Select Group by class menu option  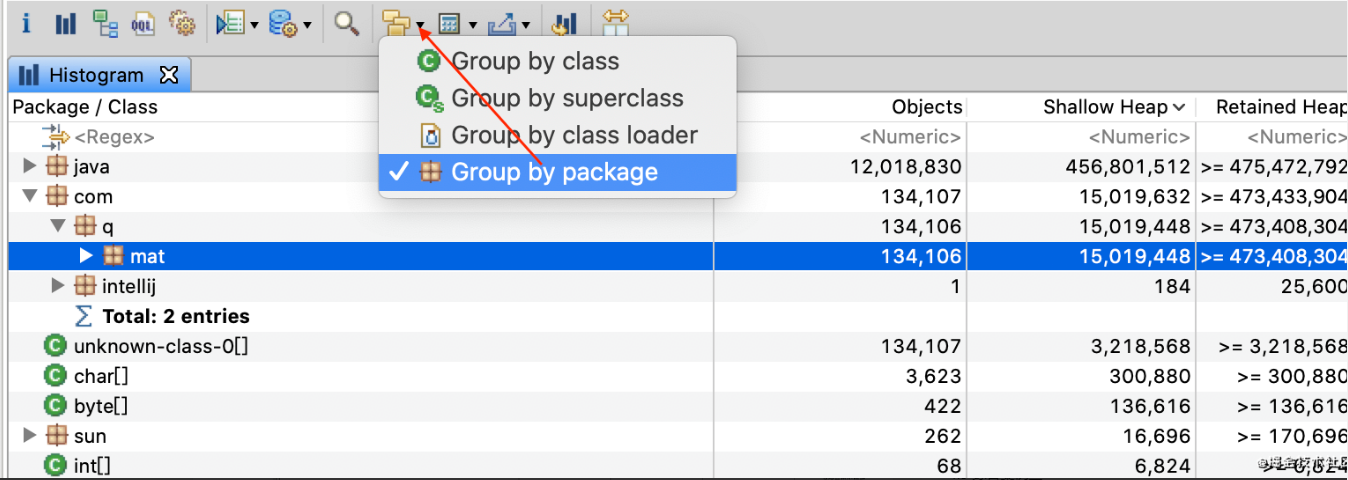pyautogui.click(x=535, y=61)
